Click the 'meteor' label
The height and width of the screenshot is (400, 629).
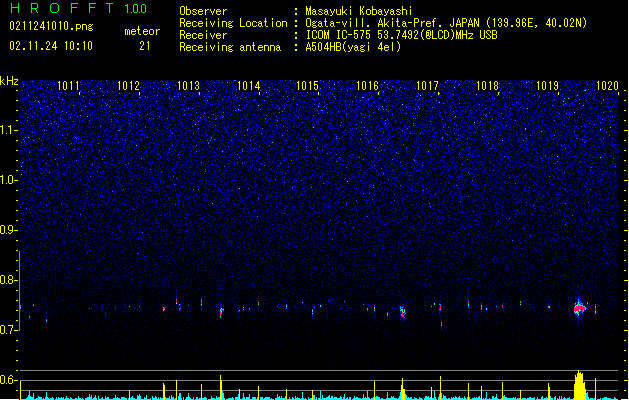click(x=142, y=31)
